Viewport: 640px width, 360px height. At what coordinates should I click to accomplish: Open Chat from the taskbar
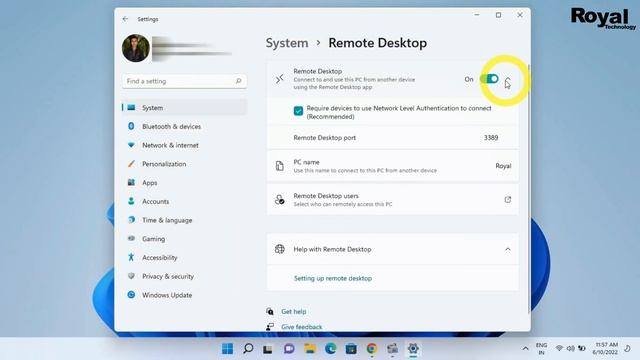point(289,349)
